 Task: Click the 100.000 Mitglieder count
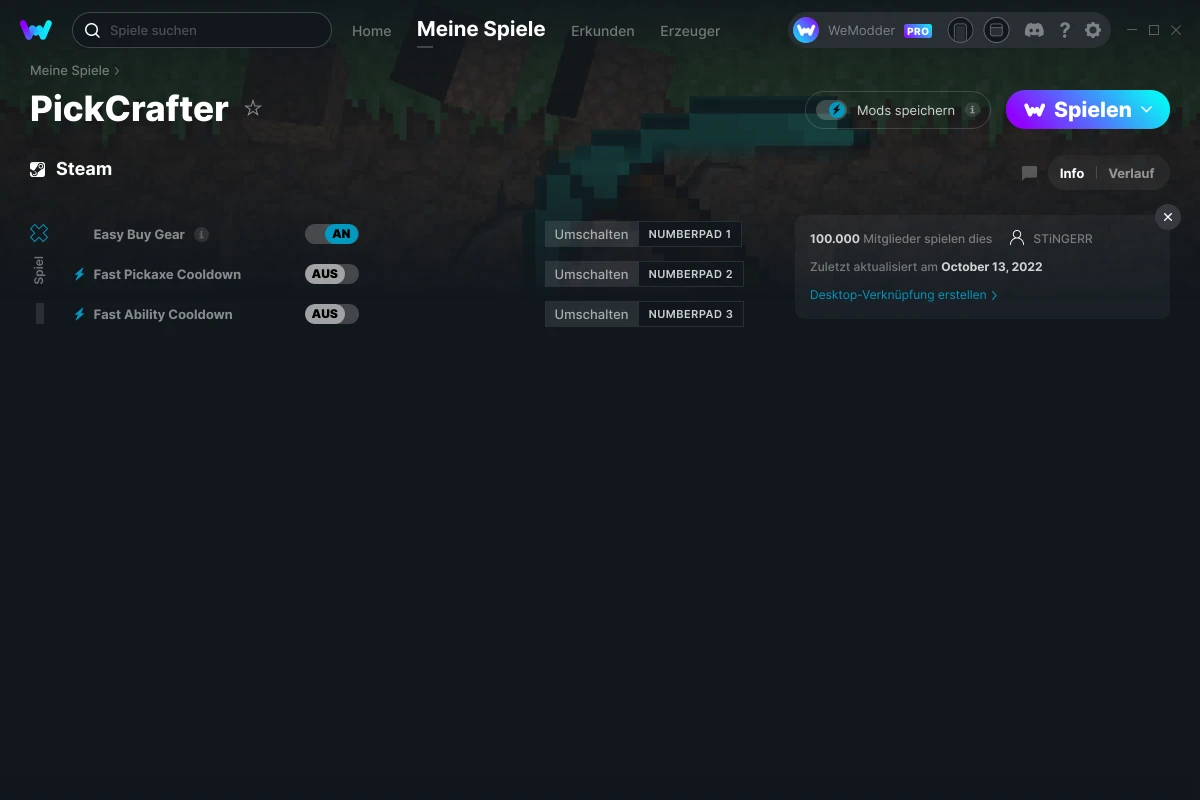click(x=901, y=238)
